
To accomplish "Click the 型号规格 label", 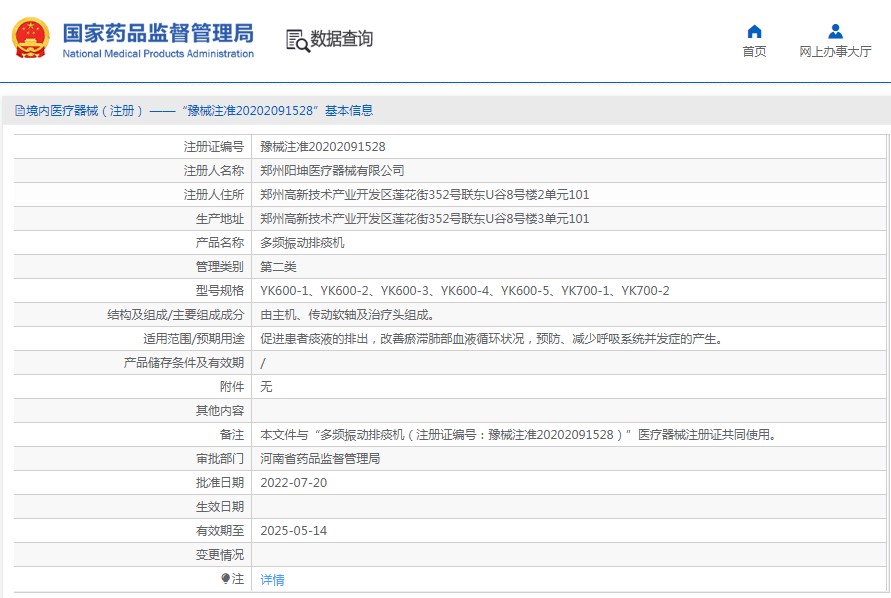I will pyautogui.click(x=220, y=291).
